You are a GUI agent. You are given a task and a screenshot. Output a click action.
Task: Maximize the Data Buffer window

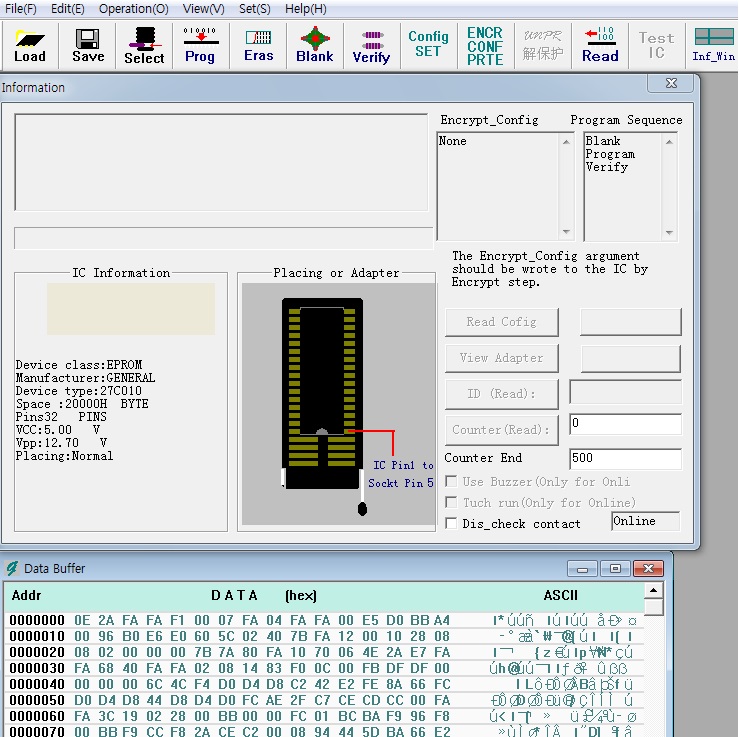(615, 569)
